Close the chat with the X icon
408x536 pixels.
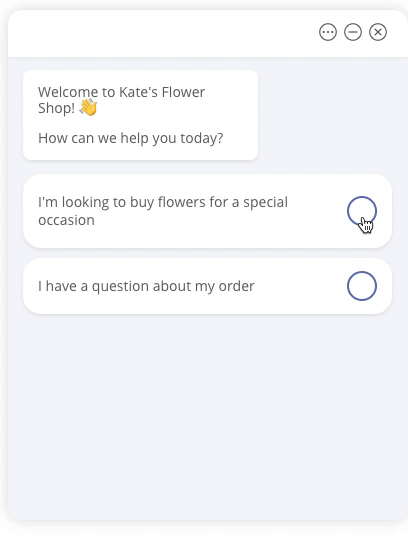(x=378, y=32)
